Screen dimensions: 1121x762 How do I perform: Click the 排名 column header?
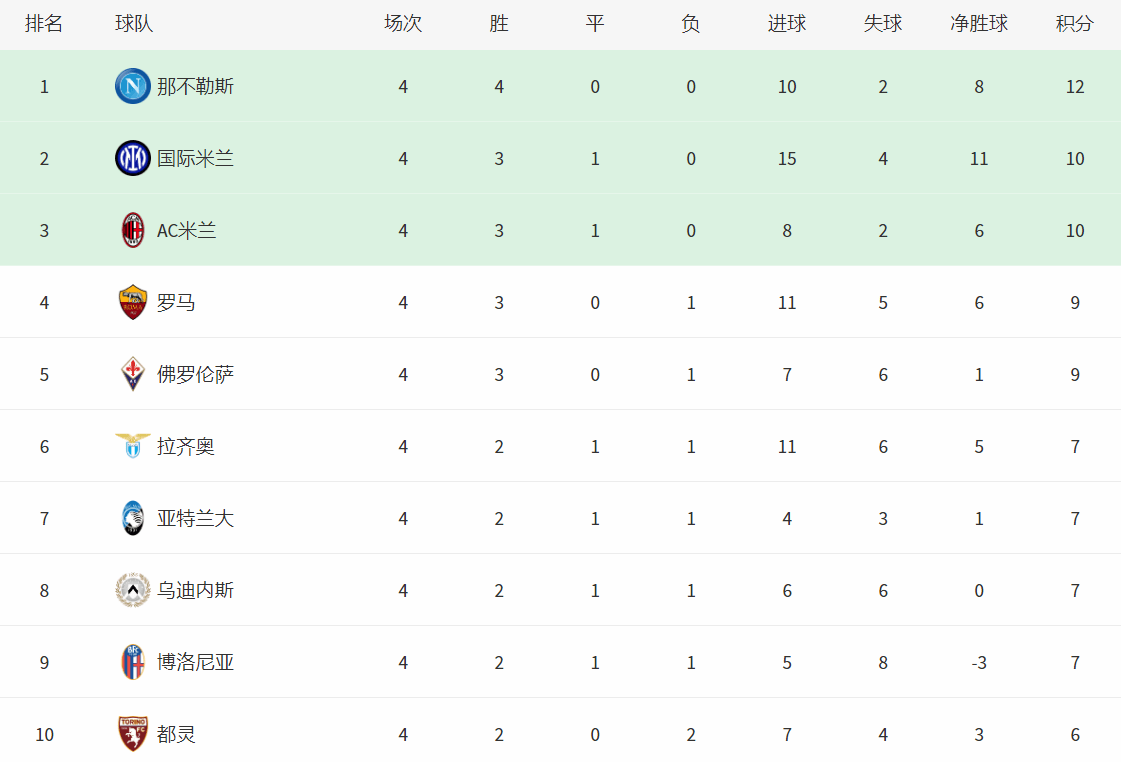click(44, 24)
